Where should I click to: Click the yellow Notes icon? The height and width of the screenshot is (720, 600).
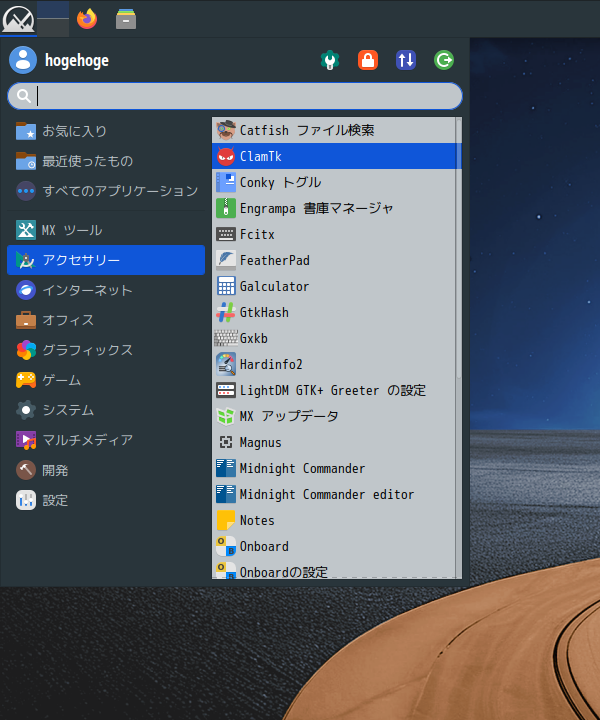(226, 520)
